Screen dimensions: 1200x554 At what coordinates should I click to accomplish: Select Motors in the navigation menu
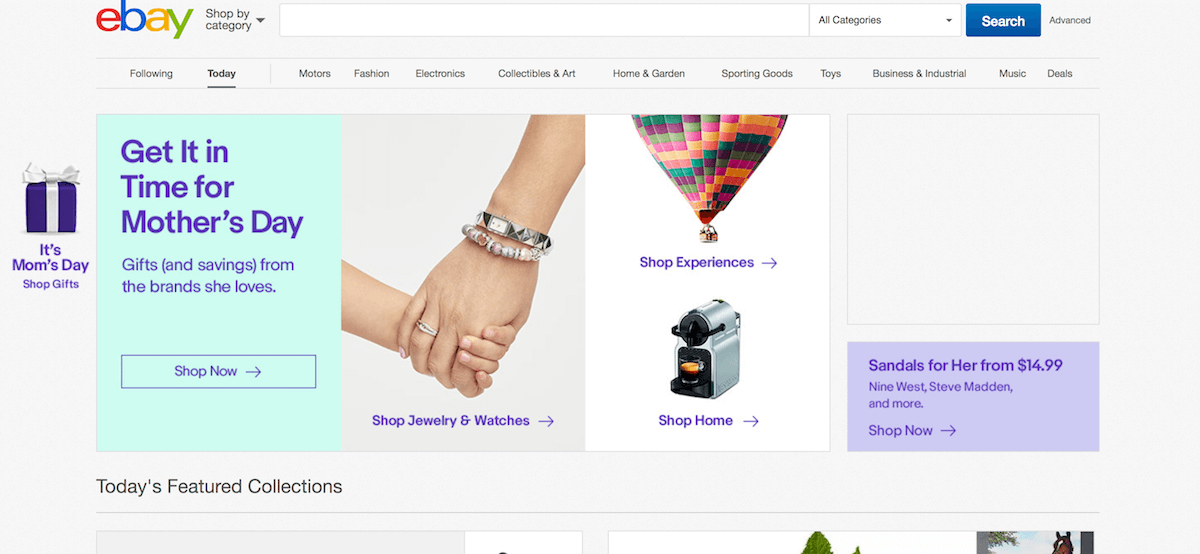point(315,74)
